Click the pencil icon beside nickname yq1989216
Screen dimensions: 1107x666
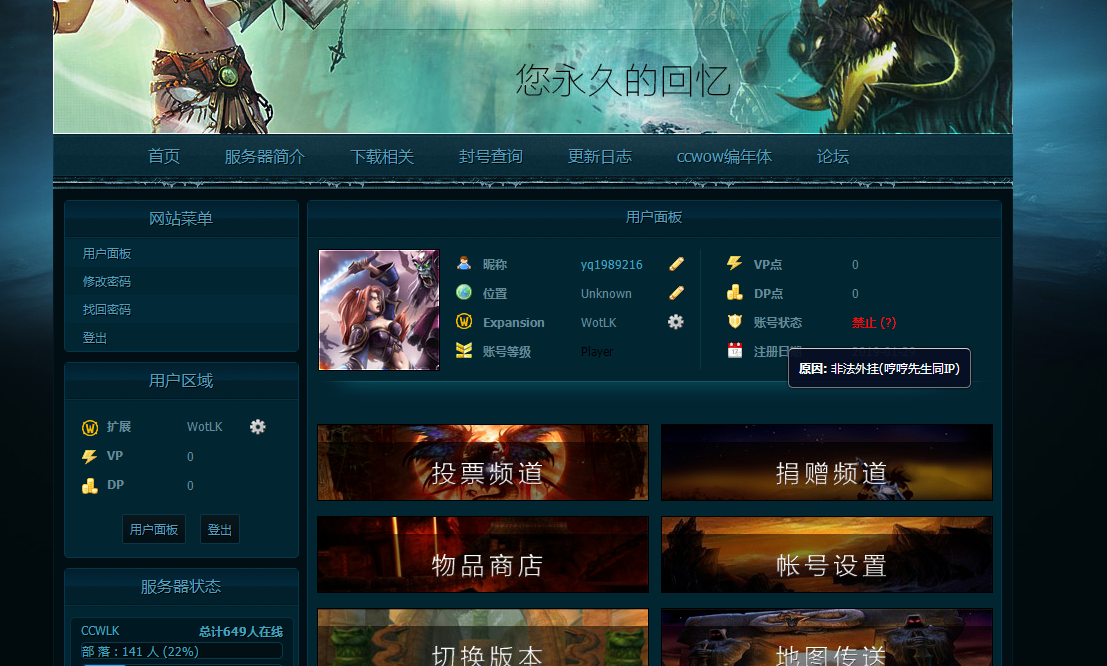(x=677, y=264)
